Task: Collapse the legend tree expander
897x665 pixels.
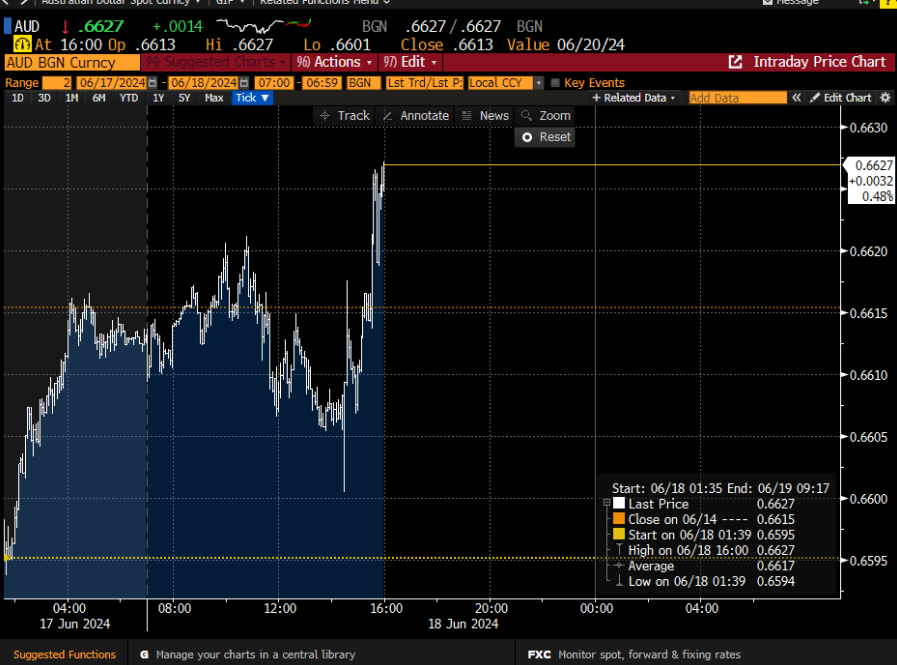Action: [x=607, y=504]
